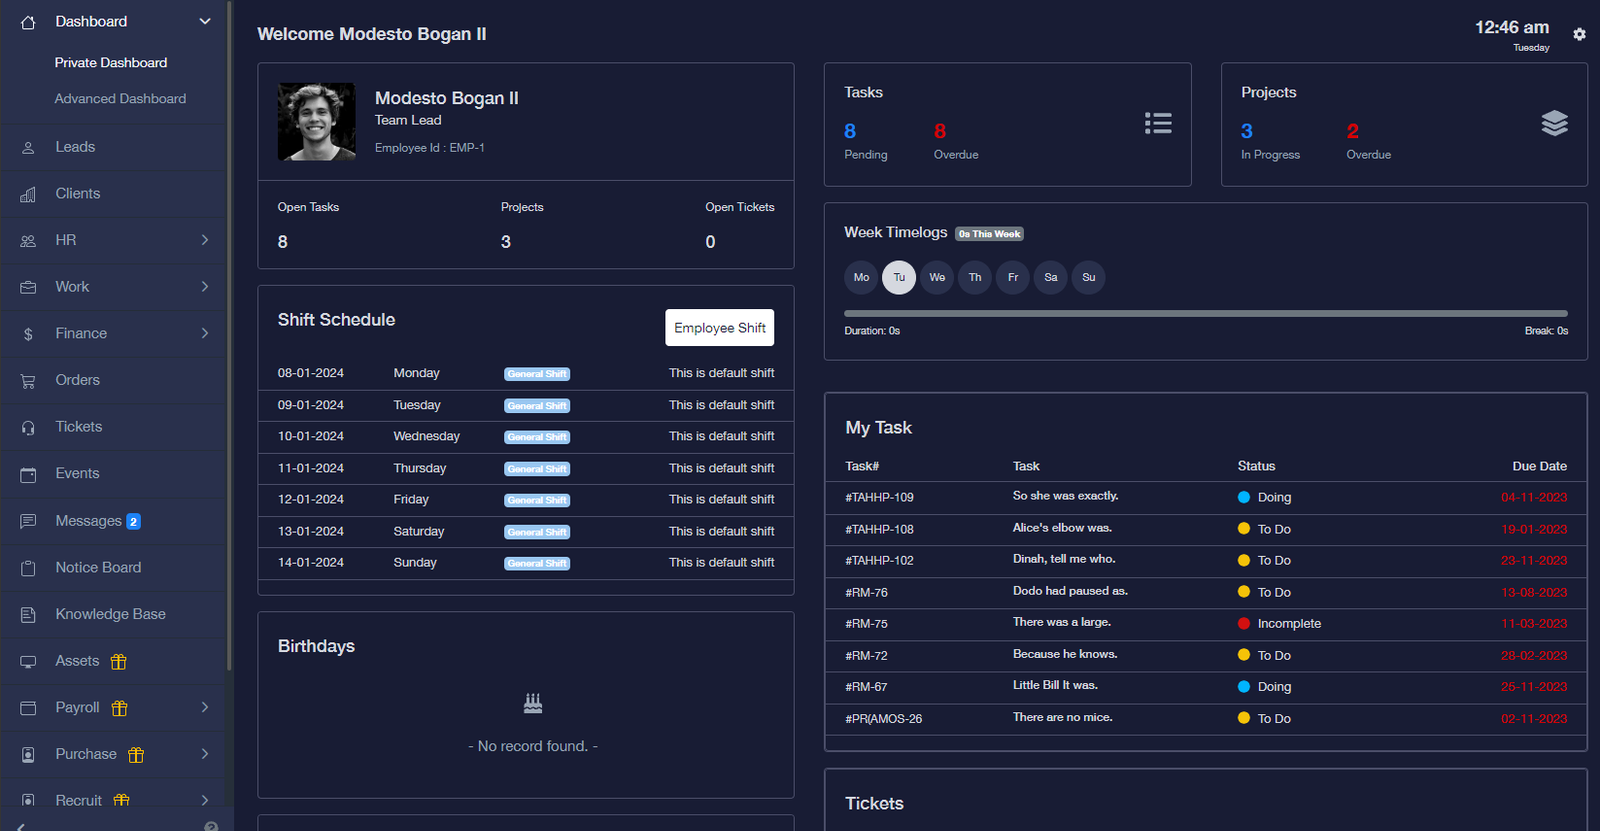
Task: Click the Orders cart icon
Action: click(28, 381)
